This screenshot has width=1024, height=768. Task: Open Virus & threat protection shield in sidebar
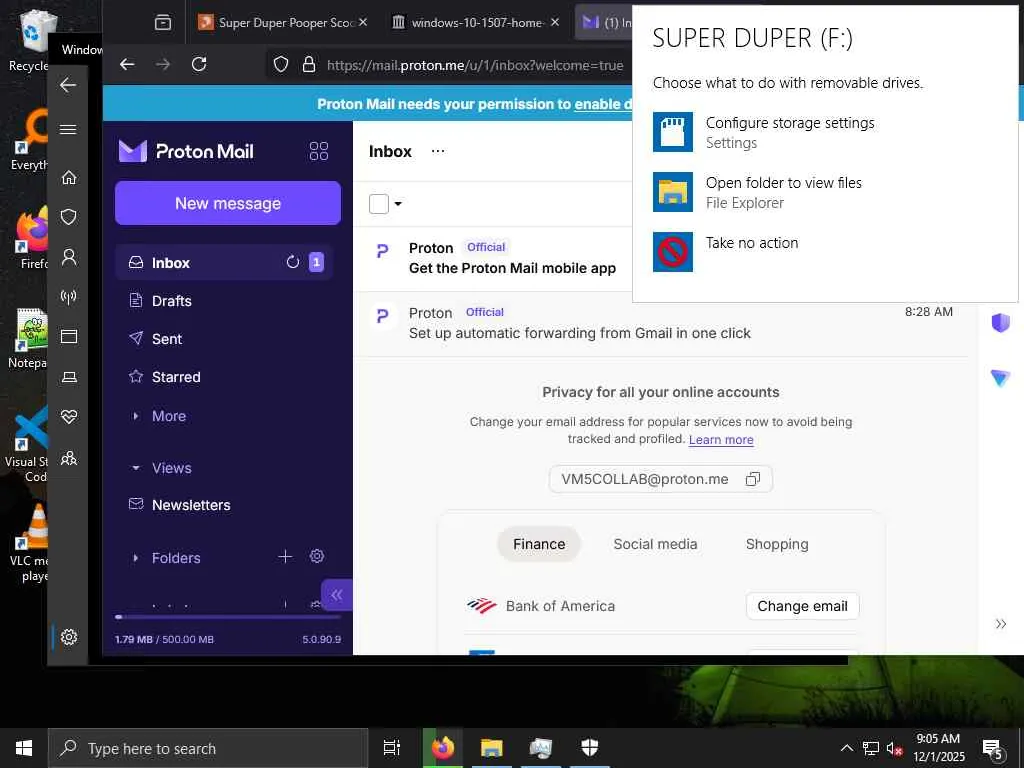pos(69,217)
